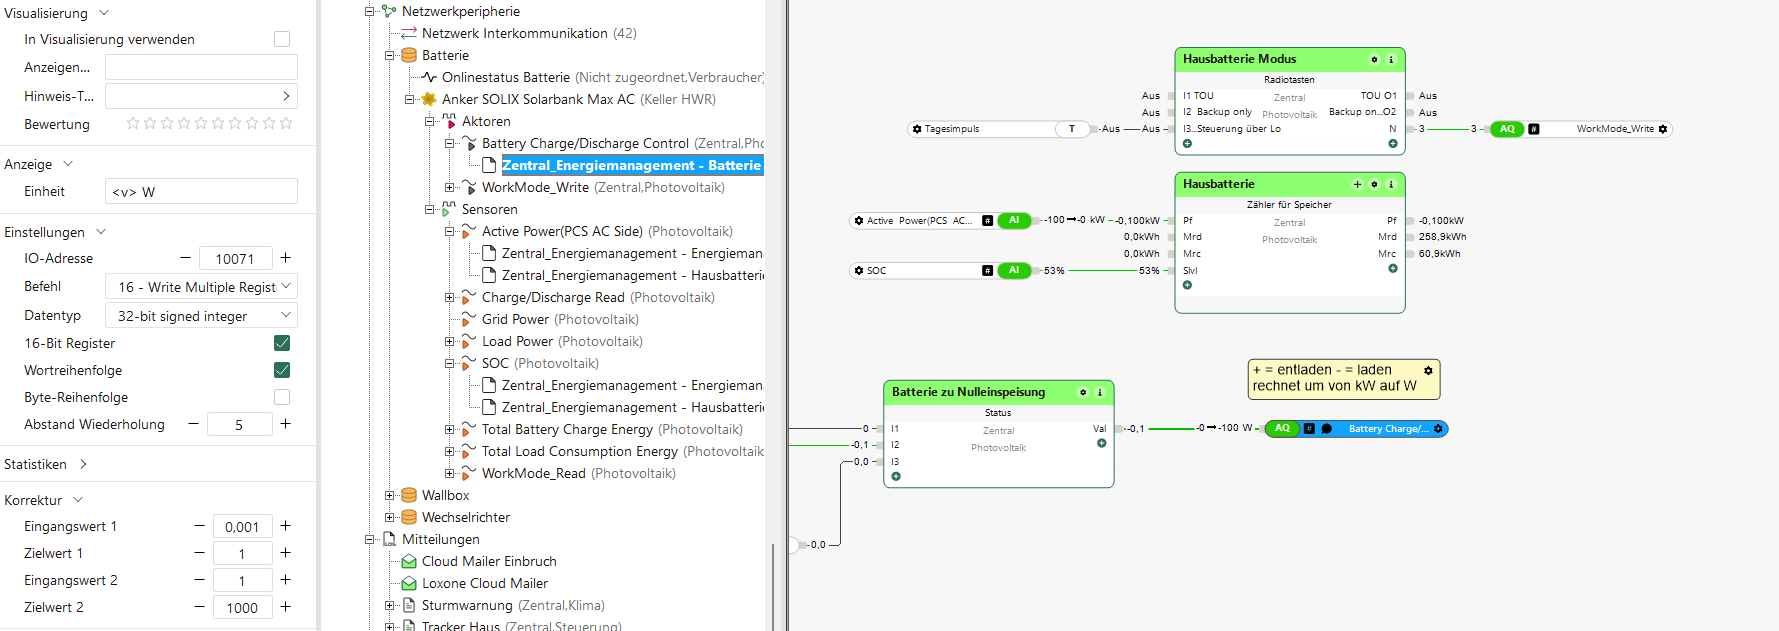This screenshot has height=631, width=1779.
Task: Open the Datentyp dropdown
Action: point(201,316)
